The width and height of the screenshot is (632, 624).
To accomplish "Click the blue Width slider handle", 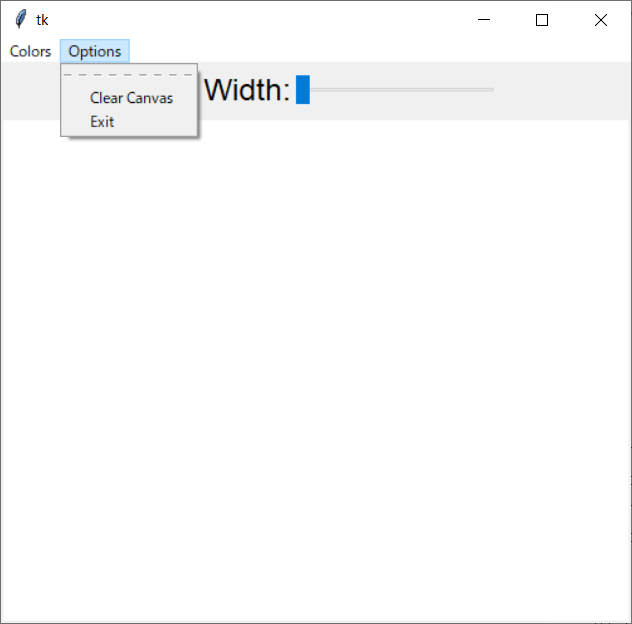I will coord(303,89).
